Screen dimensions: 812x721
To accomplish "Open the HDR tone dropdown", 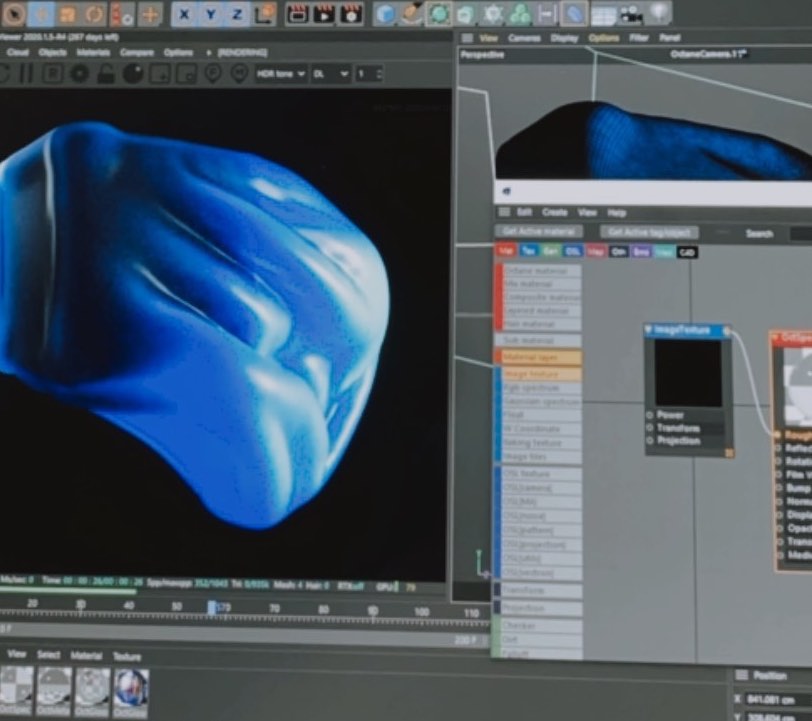I will pyautogui.click(x=281, y=74).
